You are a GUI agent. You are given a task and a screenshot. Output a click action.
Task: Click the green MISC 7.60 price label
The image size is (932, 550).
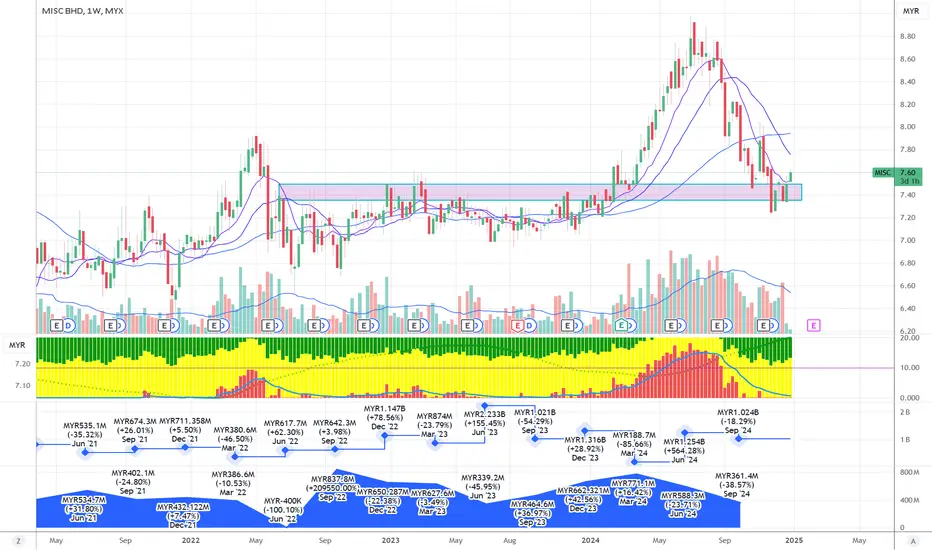point(897,176)
